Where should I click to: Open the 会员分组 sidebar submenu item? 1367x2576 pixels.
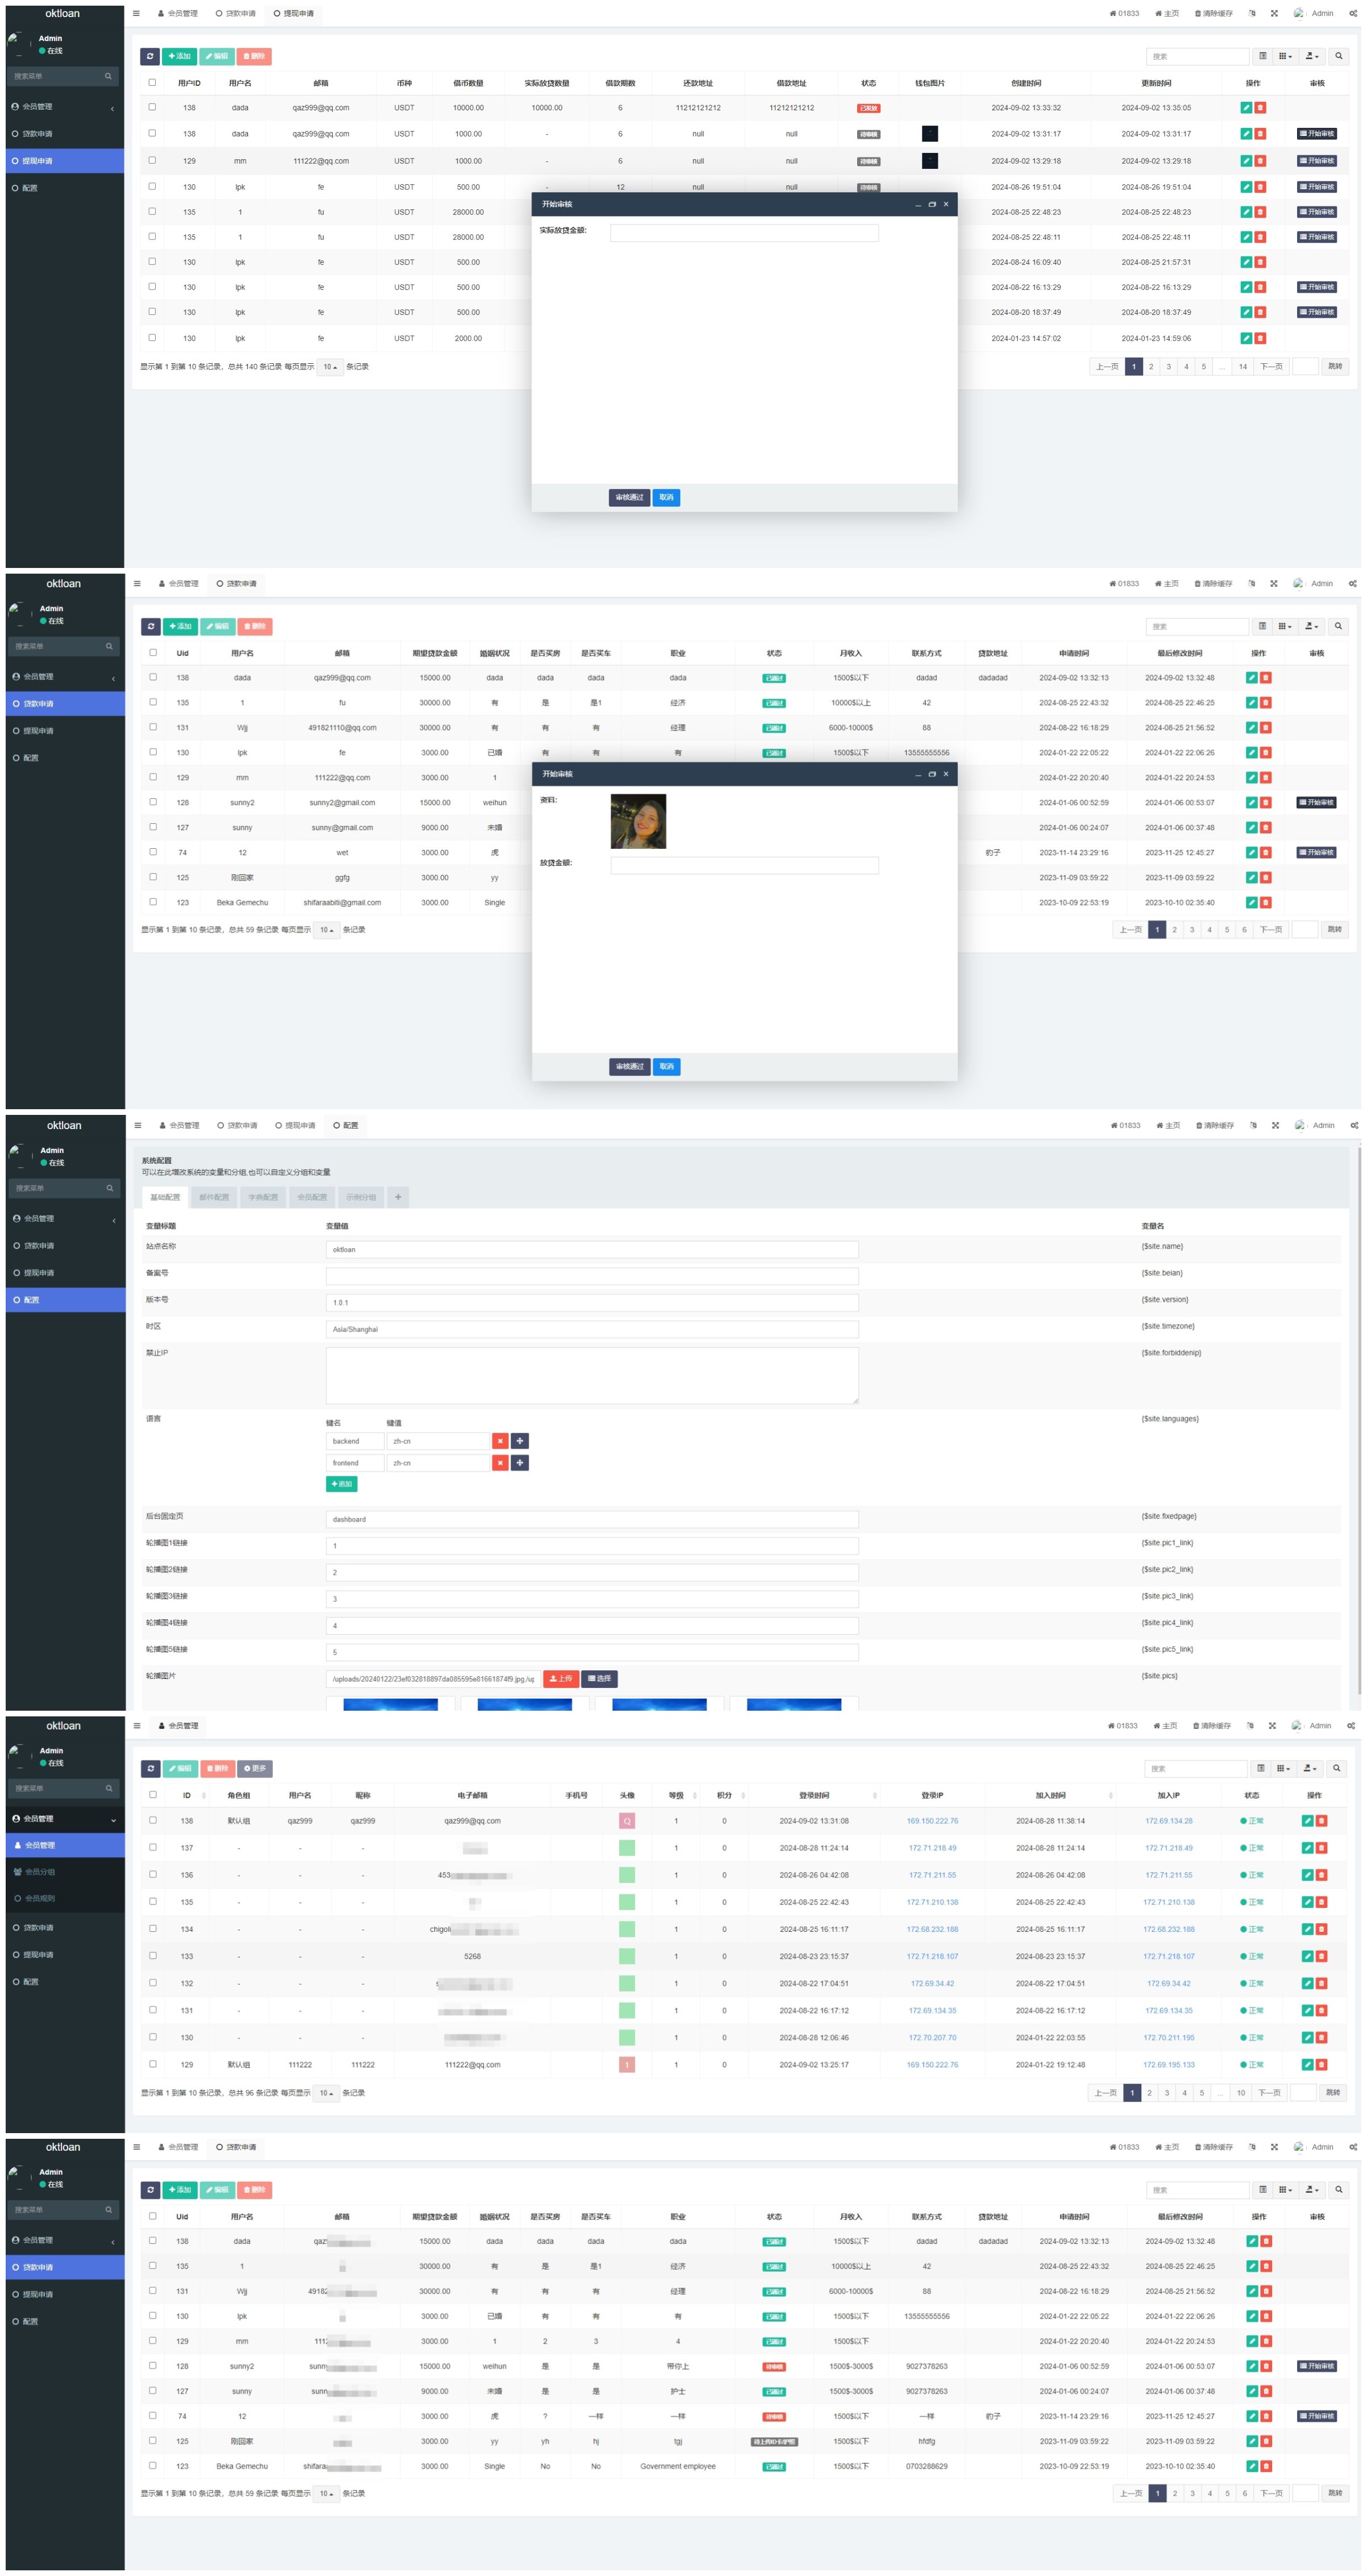[40, 1872]
